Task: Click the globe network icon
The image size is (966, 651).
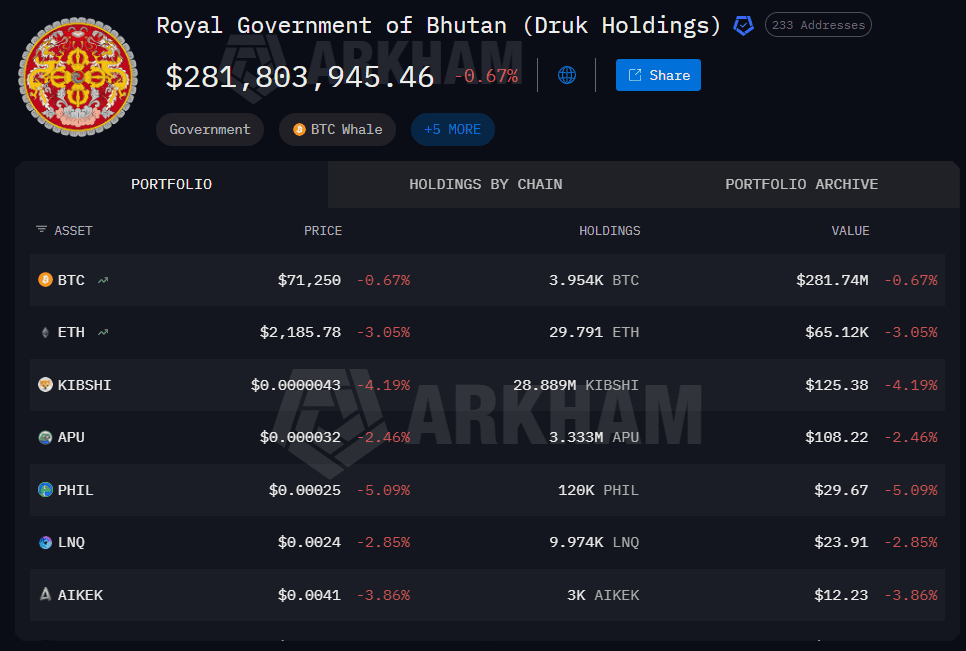Action: (567, 75)
